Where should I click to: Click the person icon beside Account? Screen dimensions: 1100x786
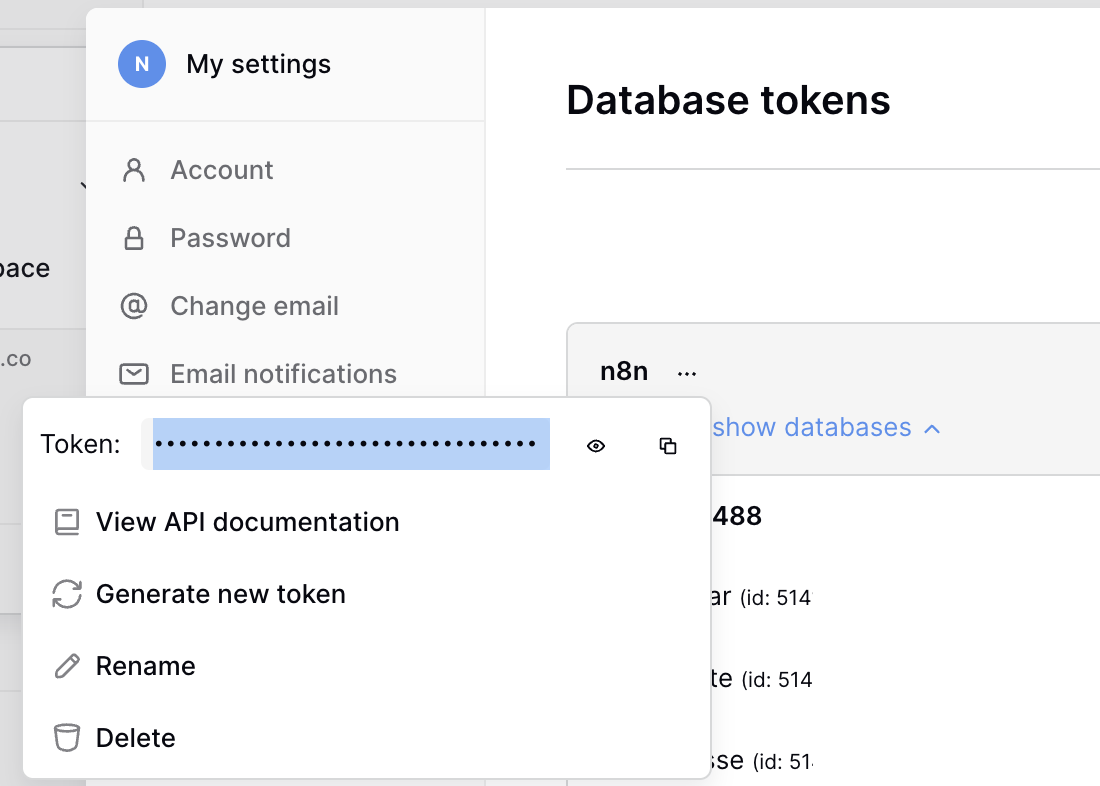point(134,170)
